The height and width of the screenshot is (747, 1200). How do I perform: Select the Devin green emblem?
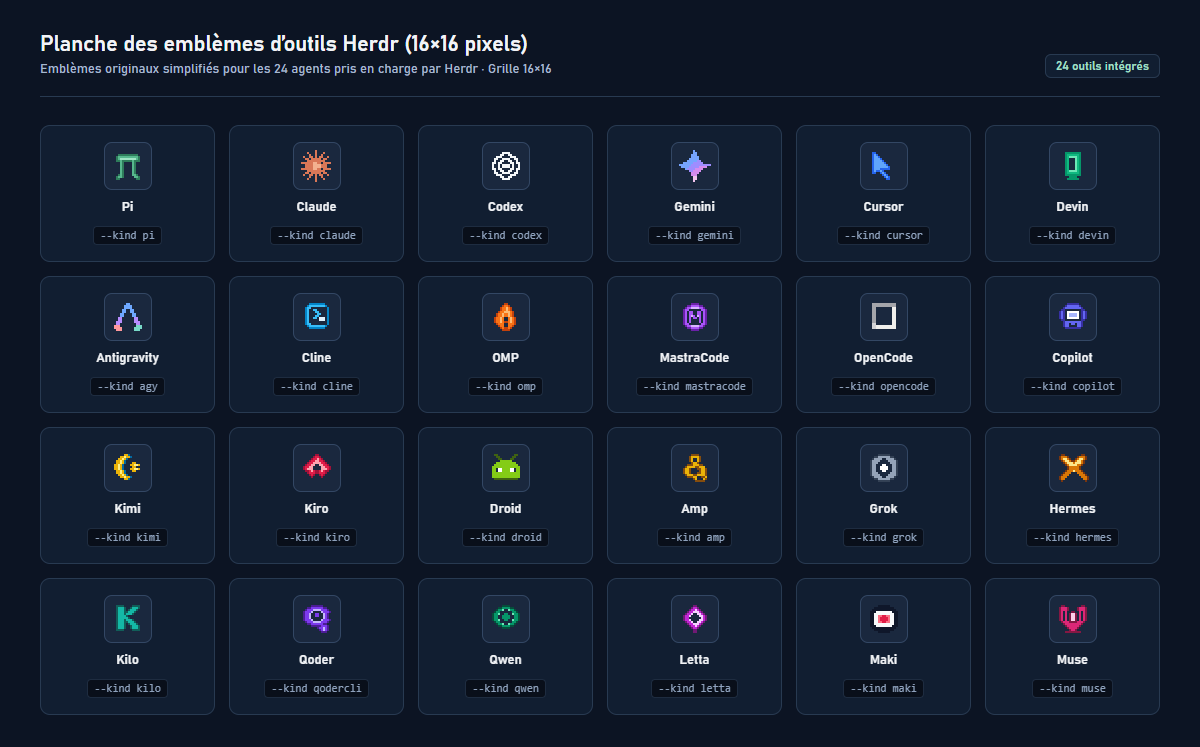(1072, 166)
